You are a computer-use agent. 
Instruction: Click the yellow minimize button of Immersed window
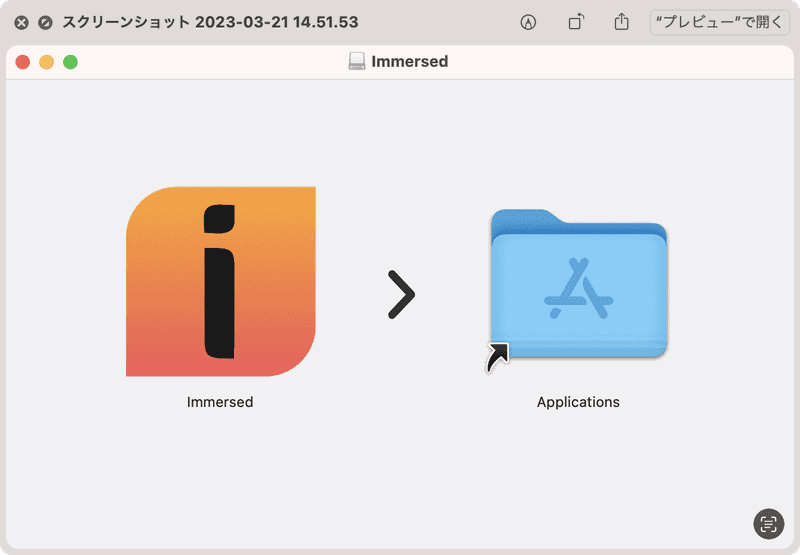pos(46,62)
